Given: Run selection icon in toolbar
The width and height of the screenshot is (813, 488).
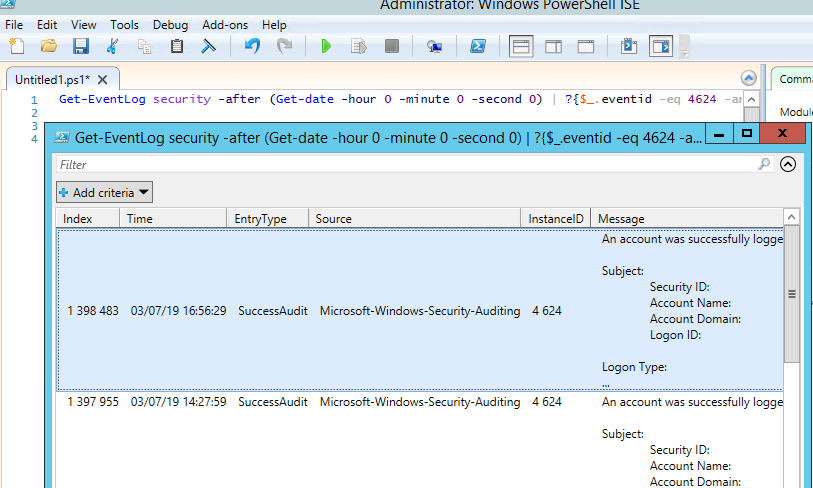Looking at the screenshot, I should [x=359, y=47].
